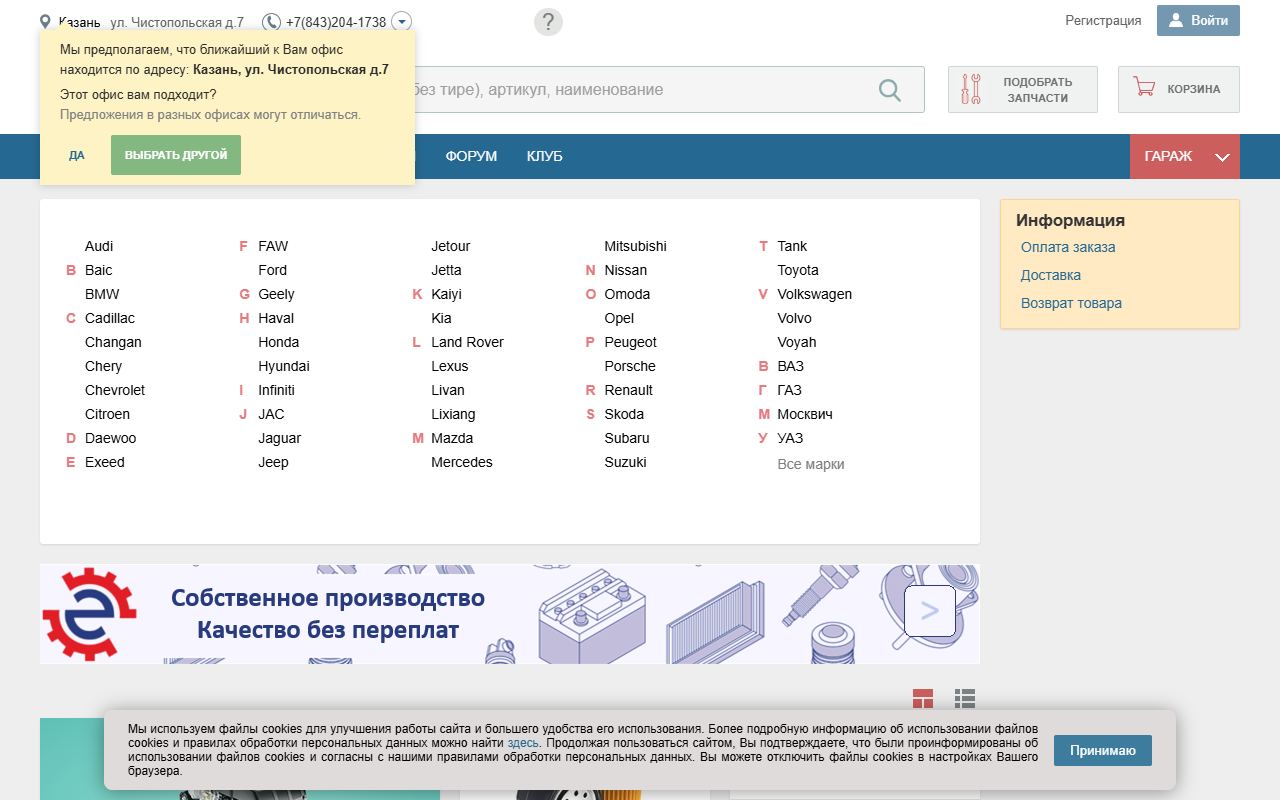Screen dimensions: 1280x800
Task: Switch to list view icon
Action: pyautogui.click(x=964, y=699)
